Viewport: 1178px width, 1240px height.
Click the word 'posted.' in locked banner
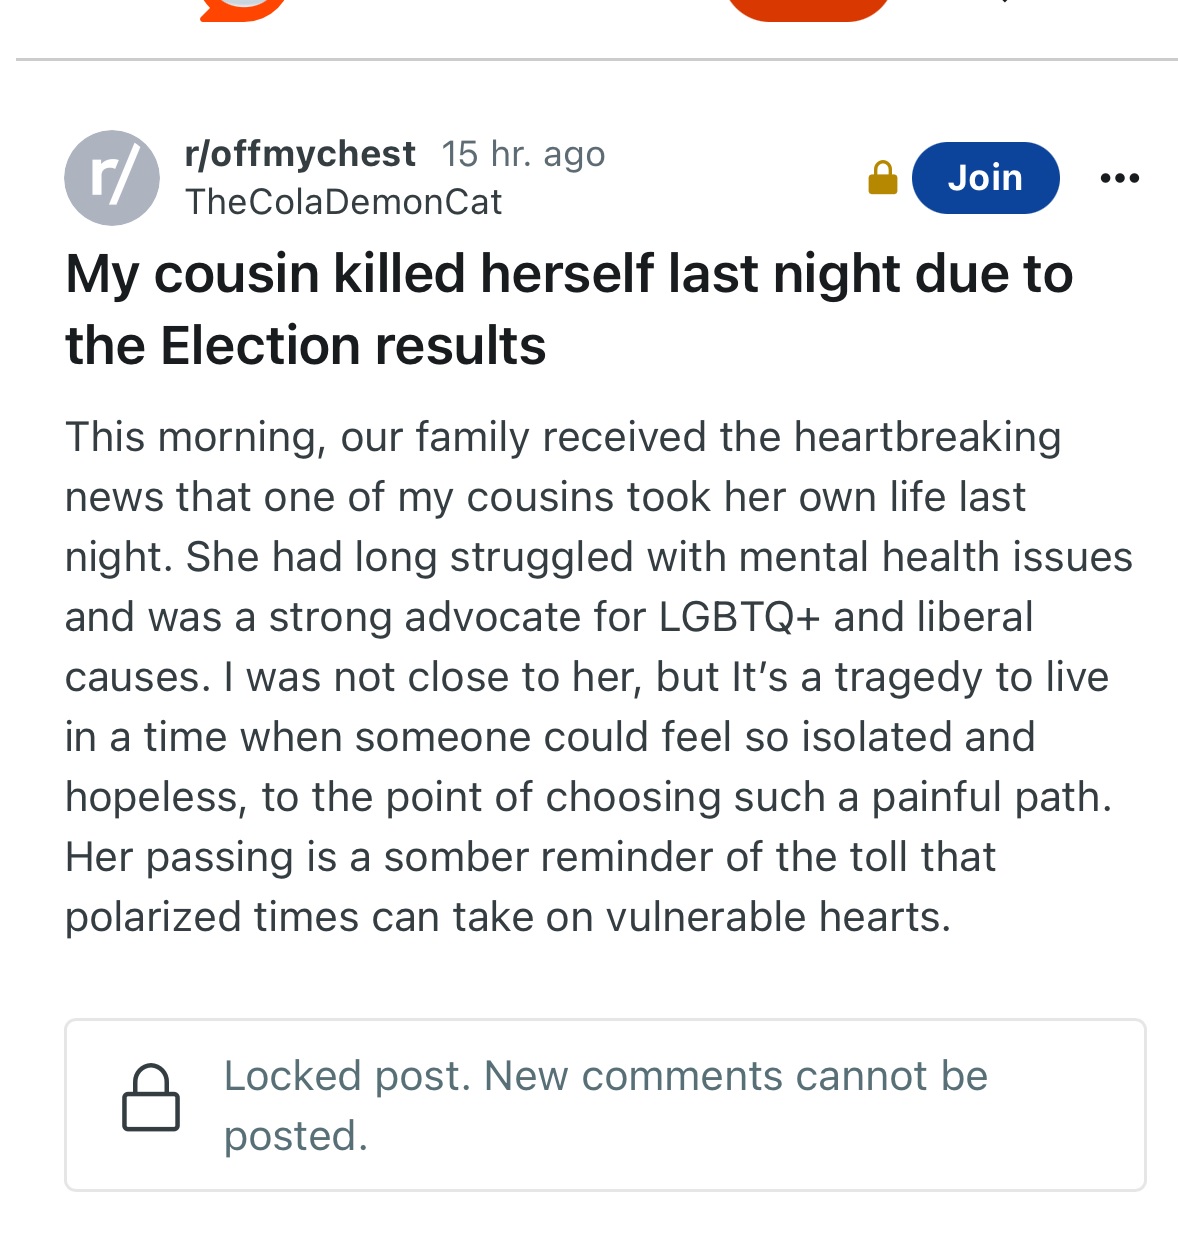click(296, 1136)
